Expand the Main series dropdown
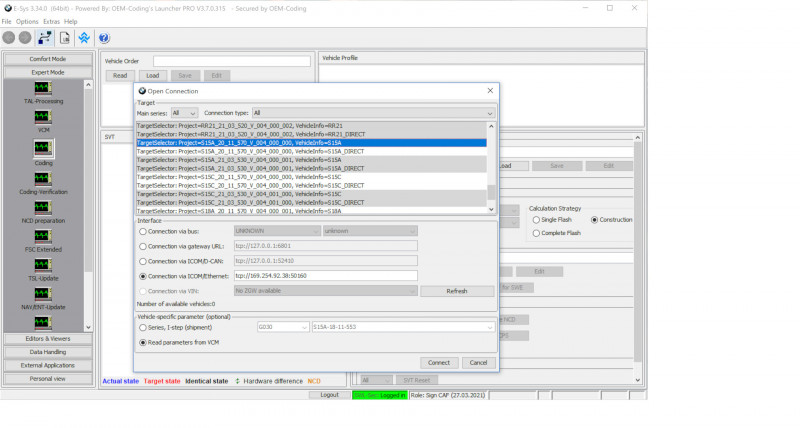This screenshot has height=428, width=800. click(x=185, y=113)
